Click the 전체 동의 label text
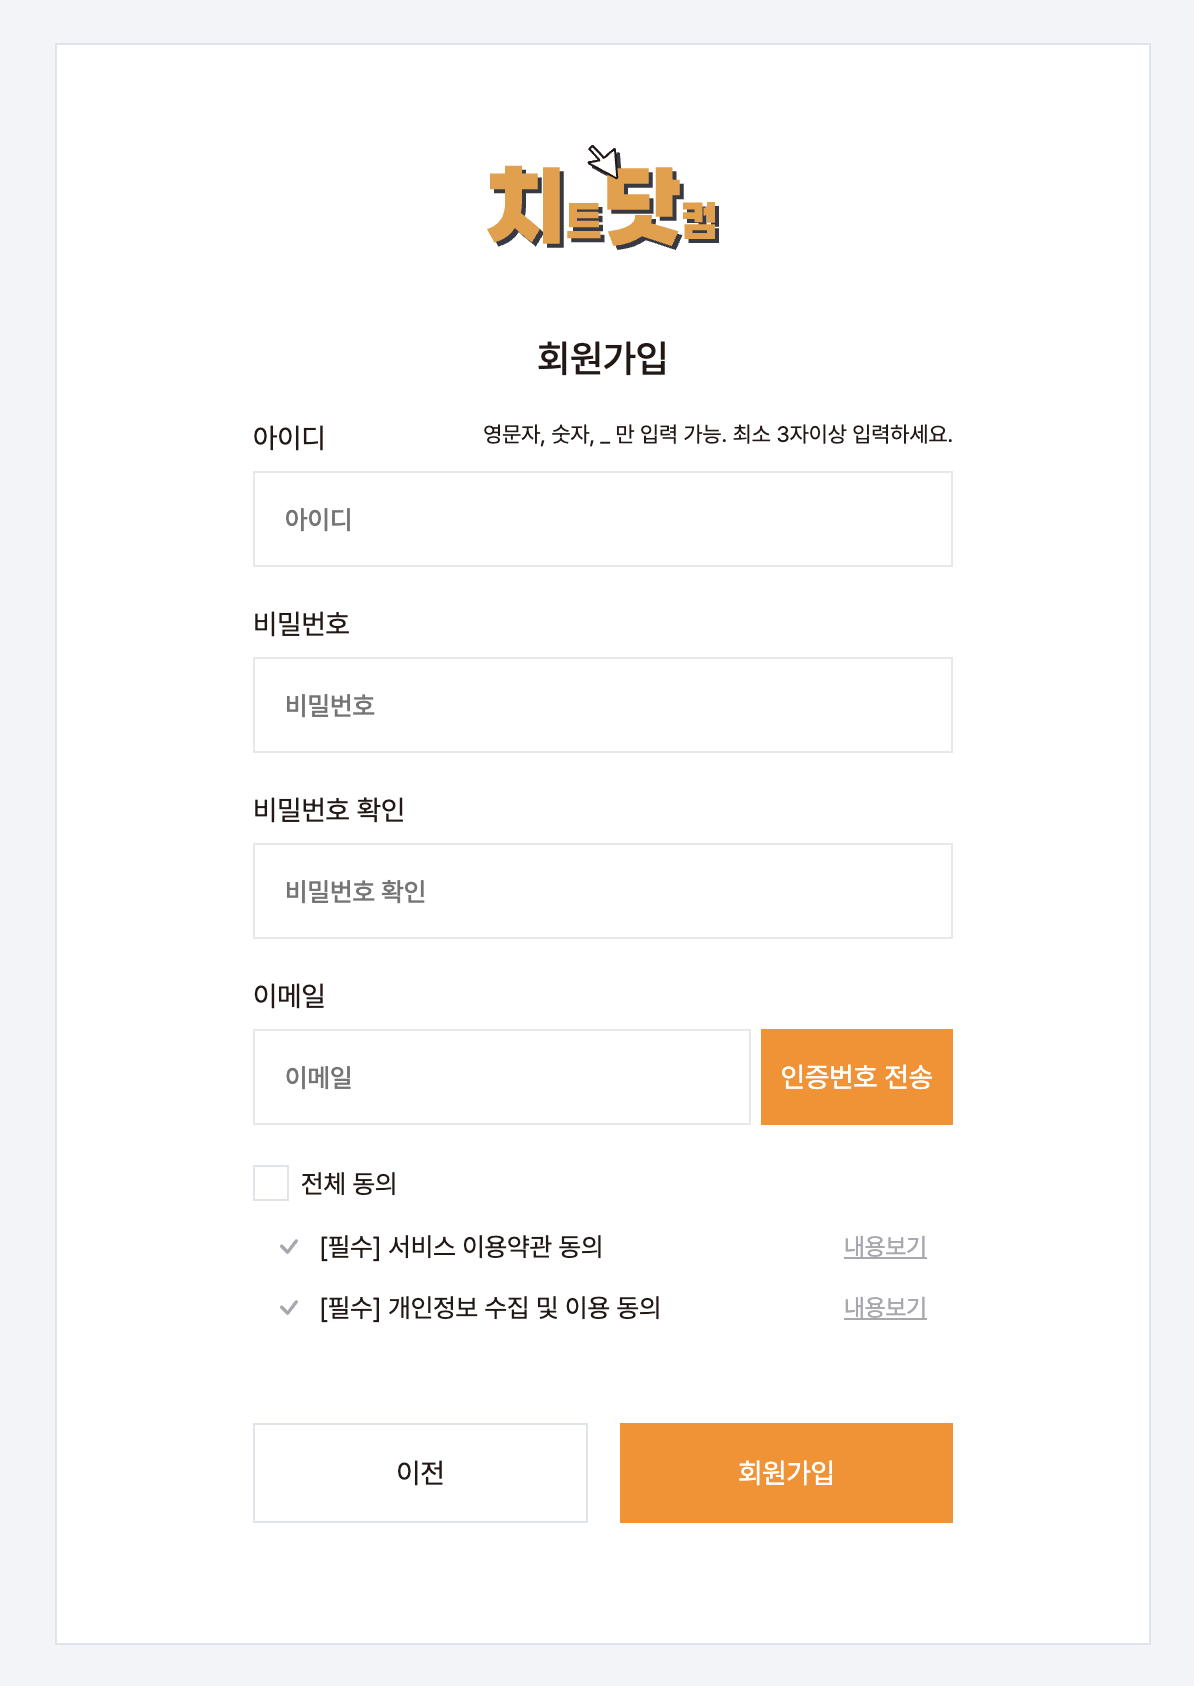 (349, 1184)
